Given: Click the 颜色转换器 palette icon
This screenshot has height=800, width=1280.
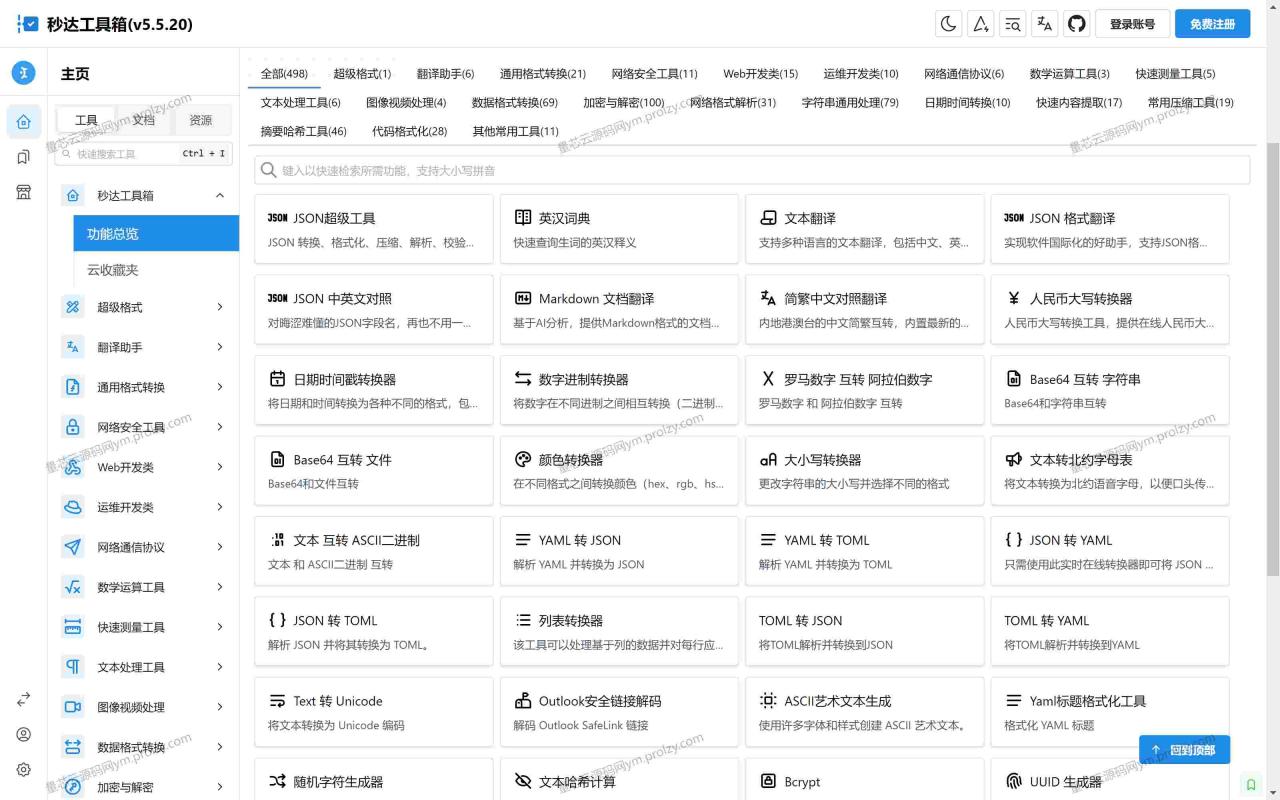Looking at the screenshot, I should [x=522, y=460].
